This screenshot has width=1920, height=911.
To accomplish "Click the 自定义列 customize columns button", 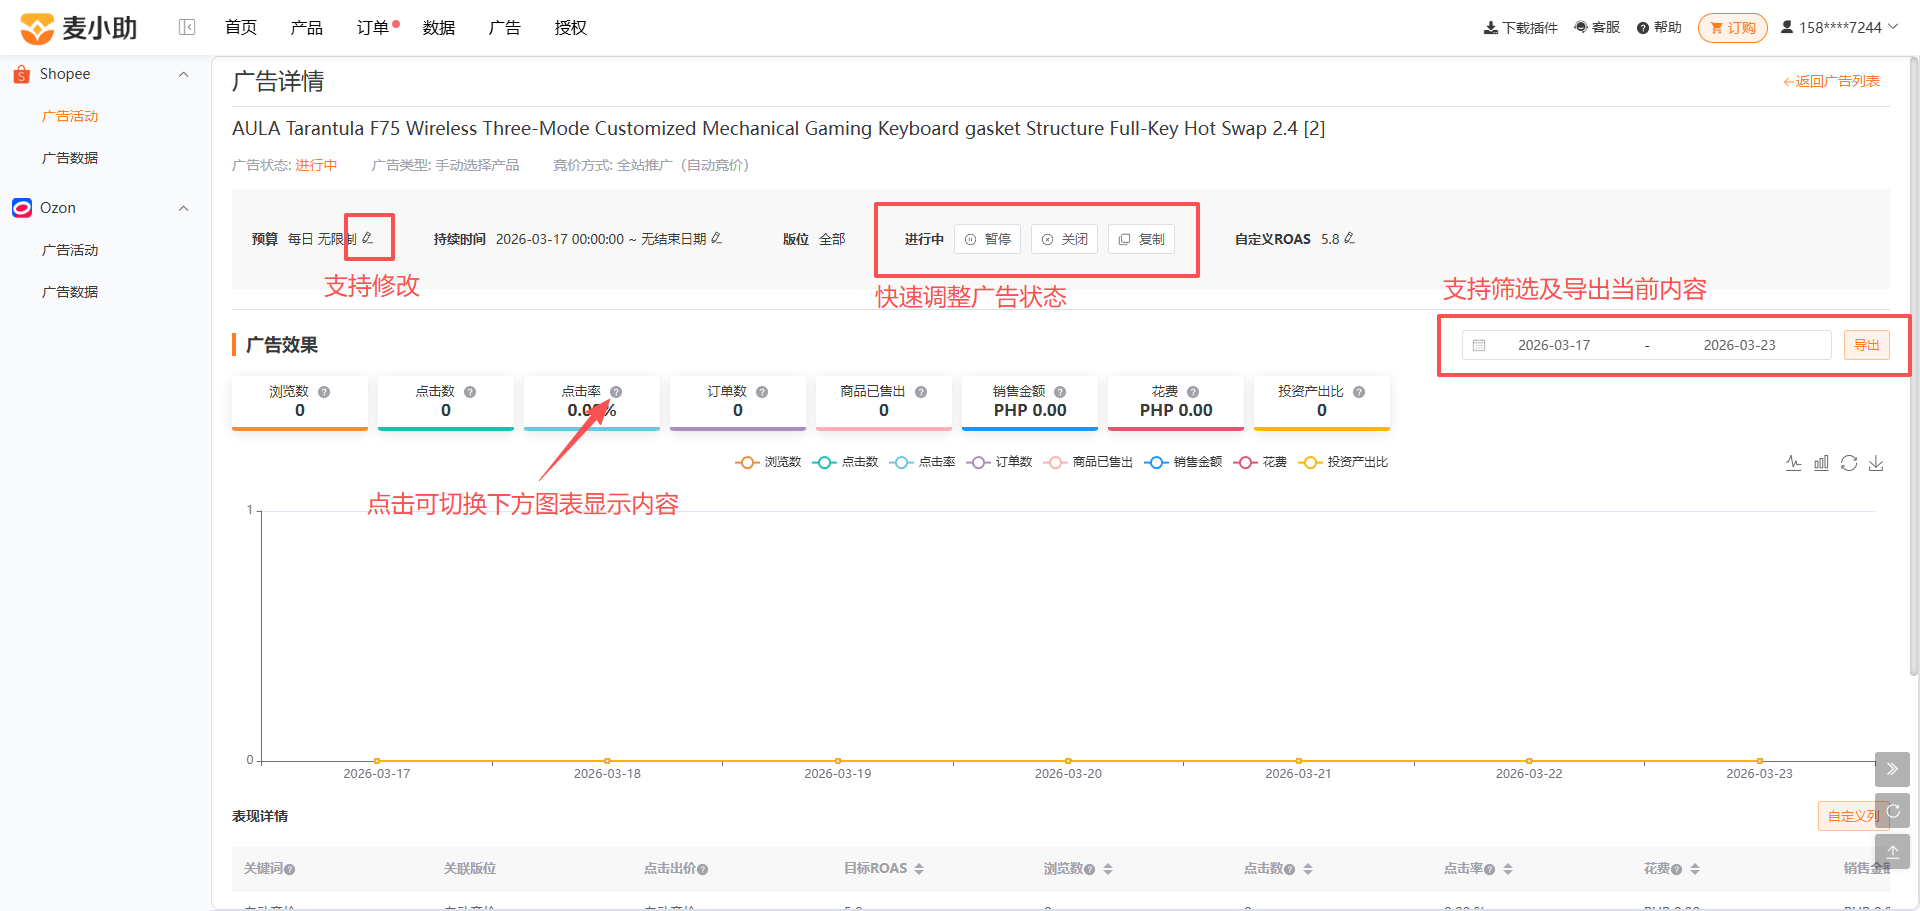I will pos(1853,816).
